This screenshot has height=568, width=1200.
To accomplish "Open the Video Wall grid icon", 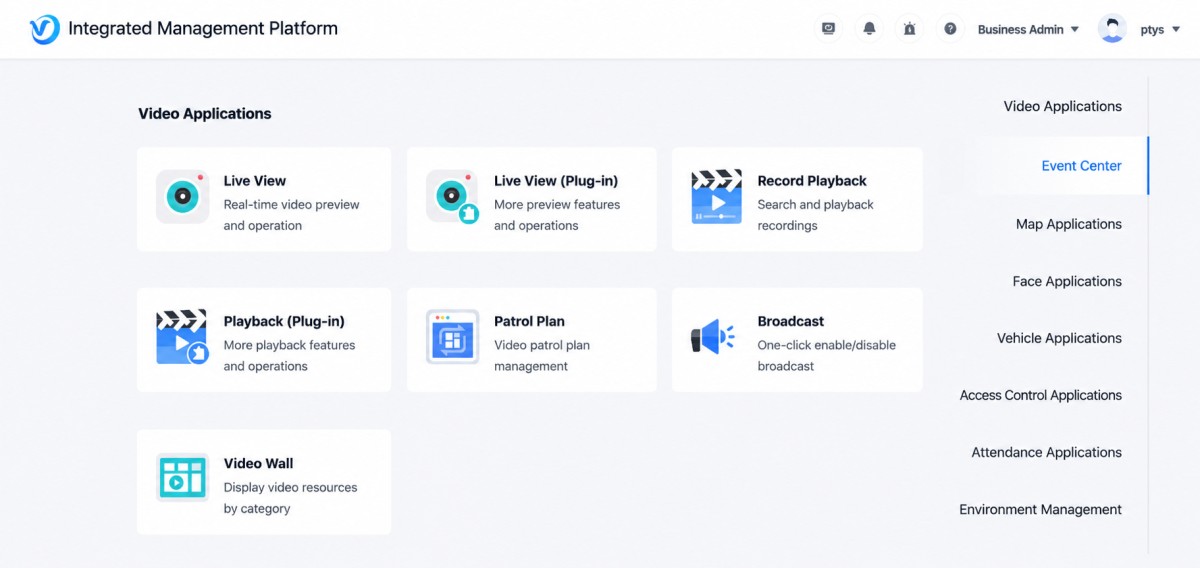I will [182, 478].
